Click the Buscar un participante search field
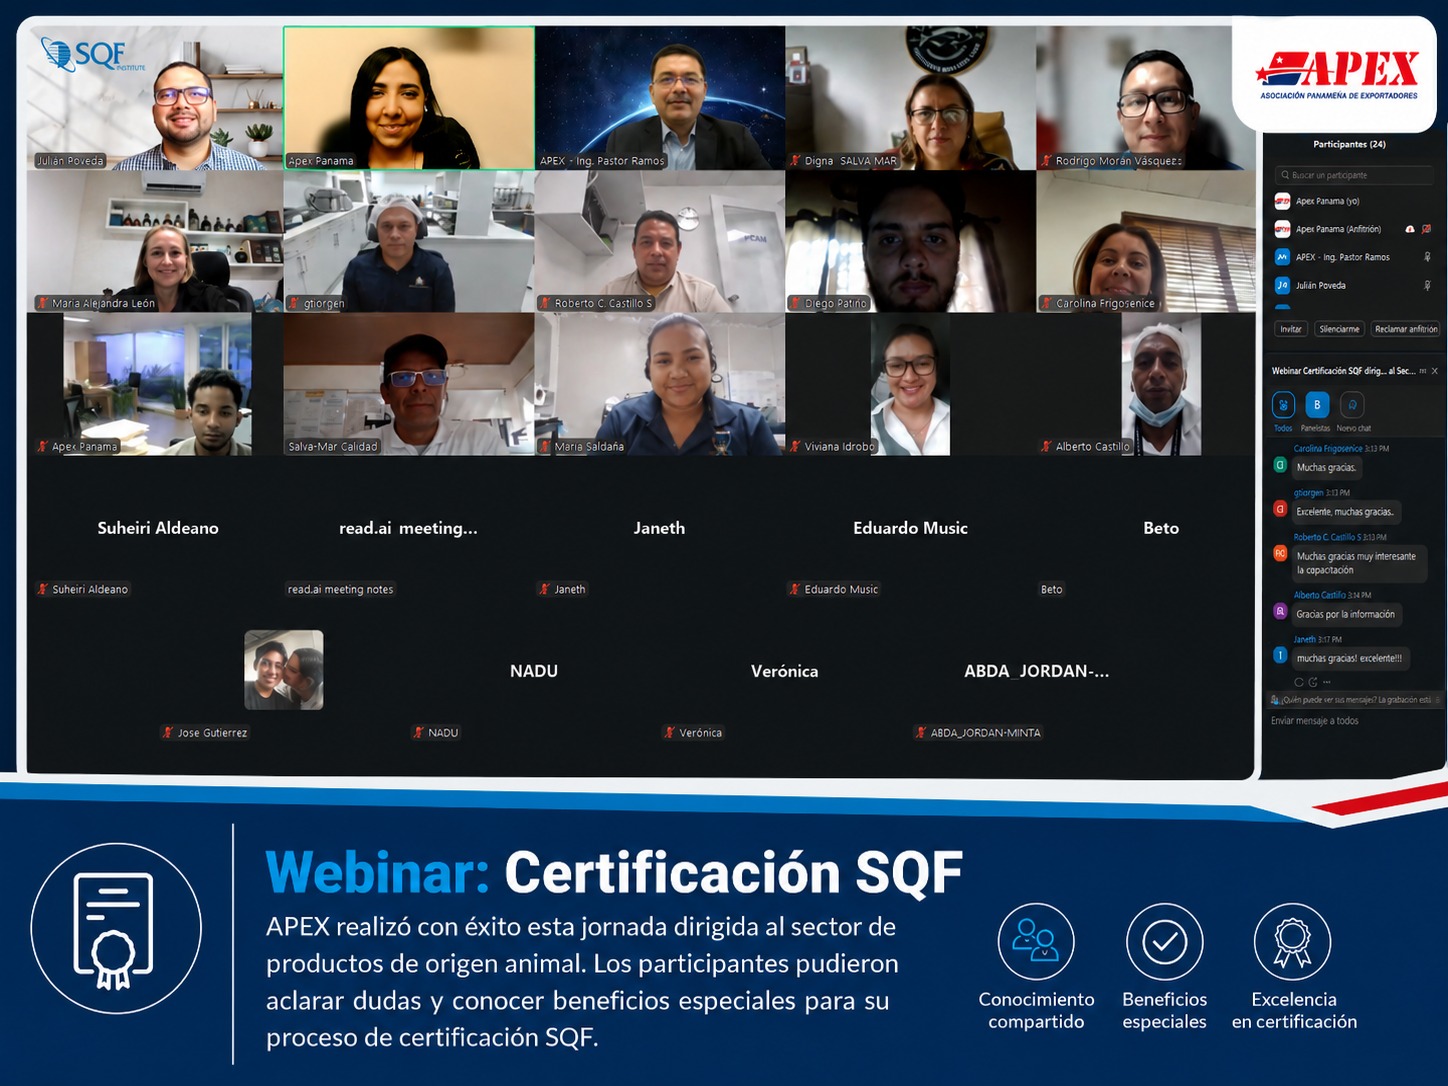 [x=1354, y=175]
